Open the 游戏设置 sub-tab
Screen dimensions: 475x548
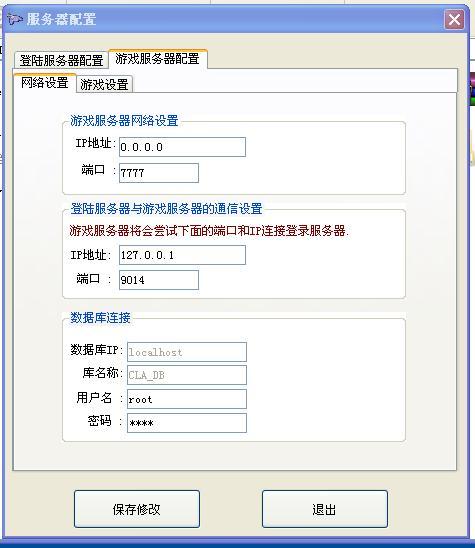click(104, 85)
